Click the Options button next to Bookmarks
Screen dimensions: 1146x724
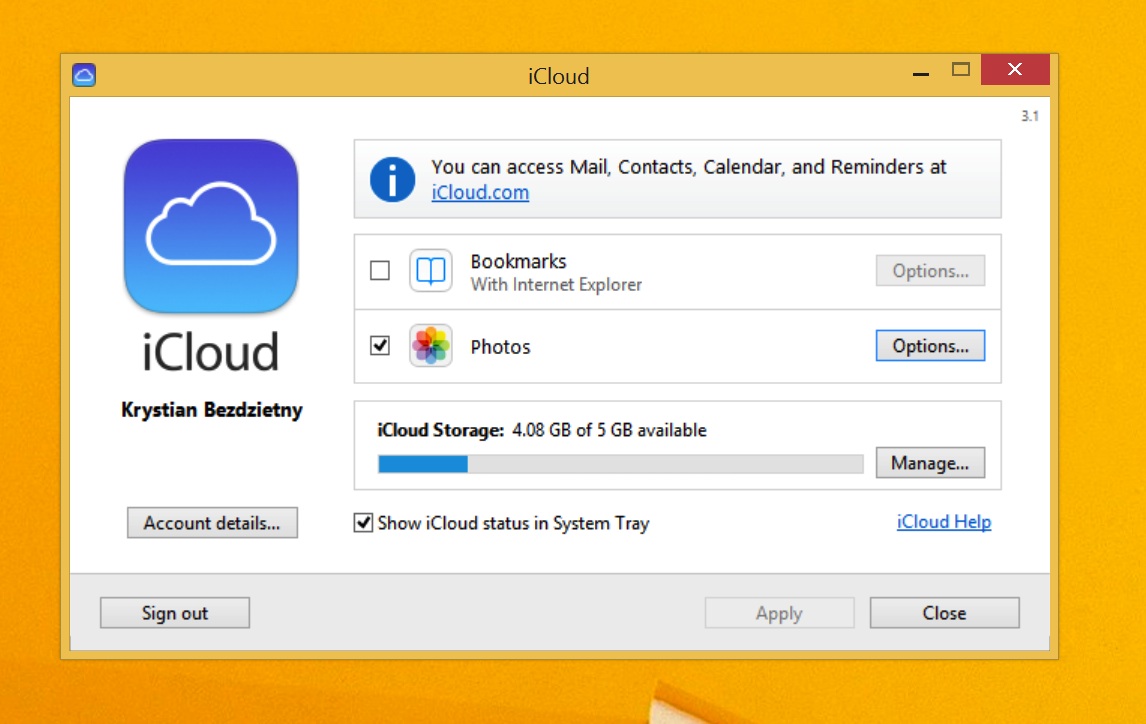pos(930,271)
